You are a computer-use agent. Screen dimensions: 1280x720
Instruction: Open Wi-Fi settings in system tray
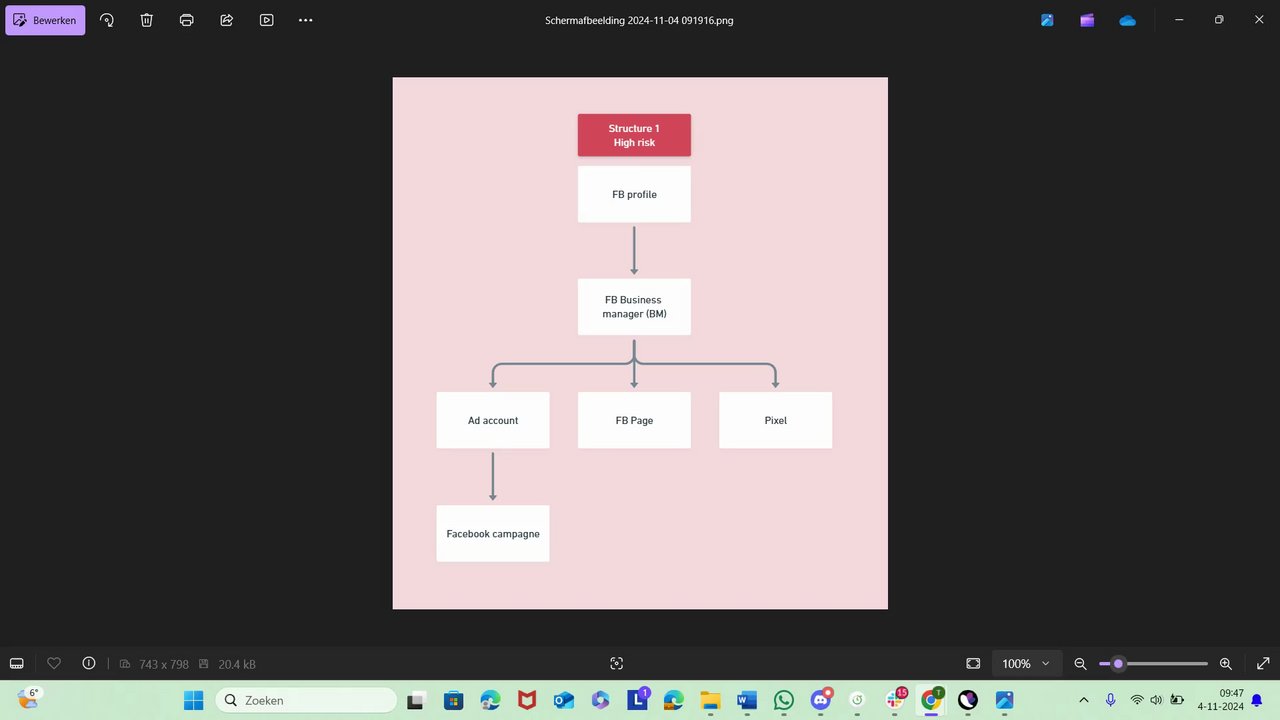tap(1137, 700)
